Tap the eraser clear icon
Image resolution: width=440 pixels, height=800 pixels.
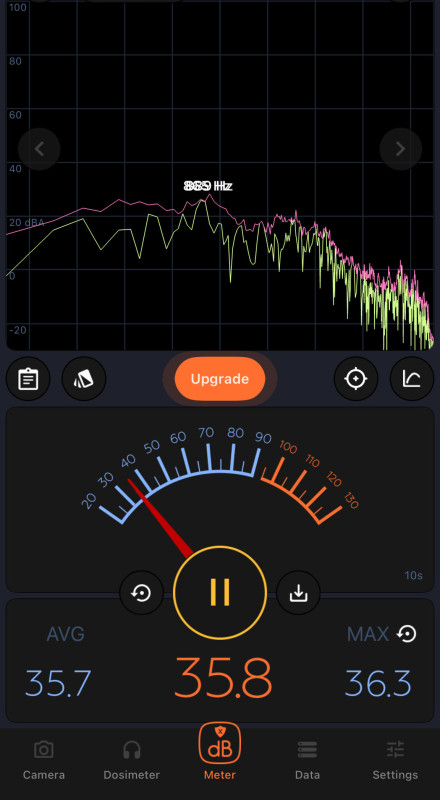click(84, 379)
